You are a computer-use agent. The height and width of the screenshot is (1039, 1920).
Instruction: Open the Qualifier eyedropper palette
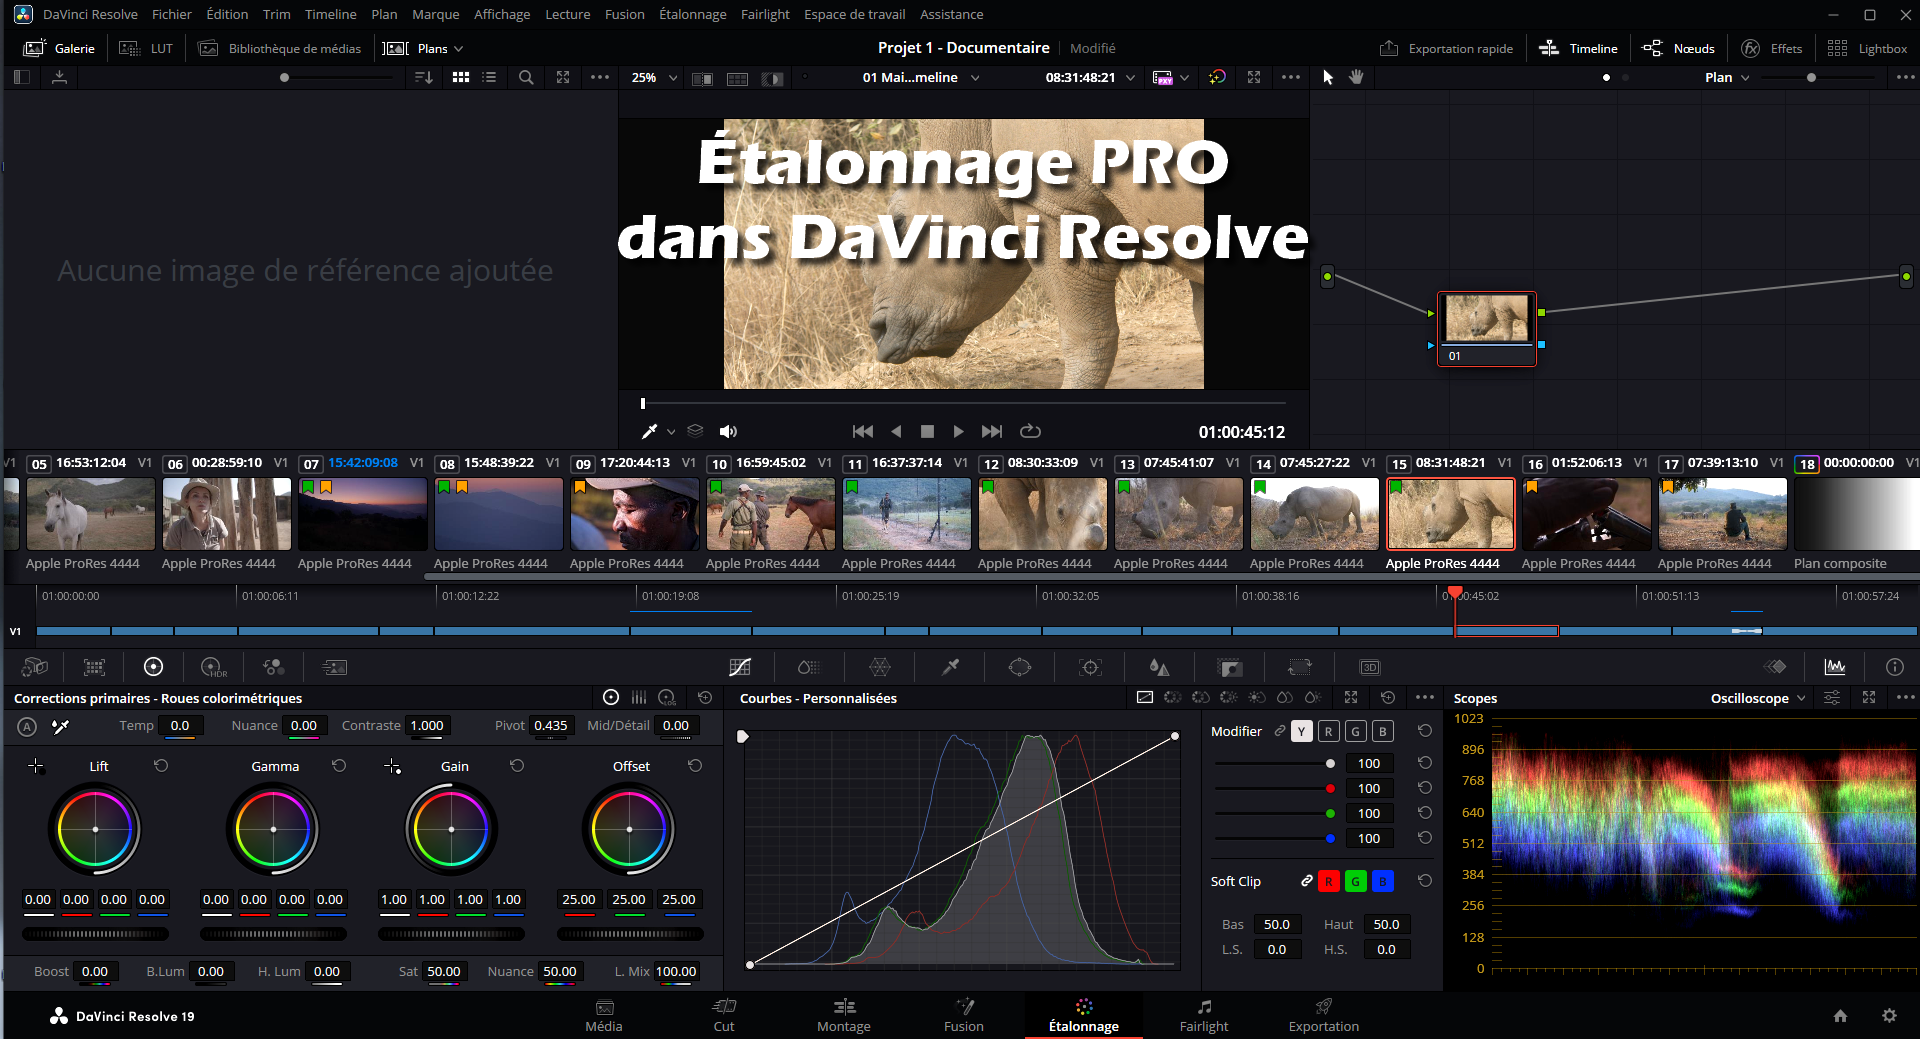pos(950,667)
